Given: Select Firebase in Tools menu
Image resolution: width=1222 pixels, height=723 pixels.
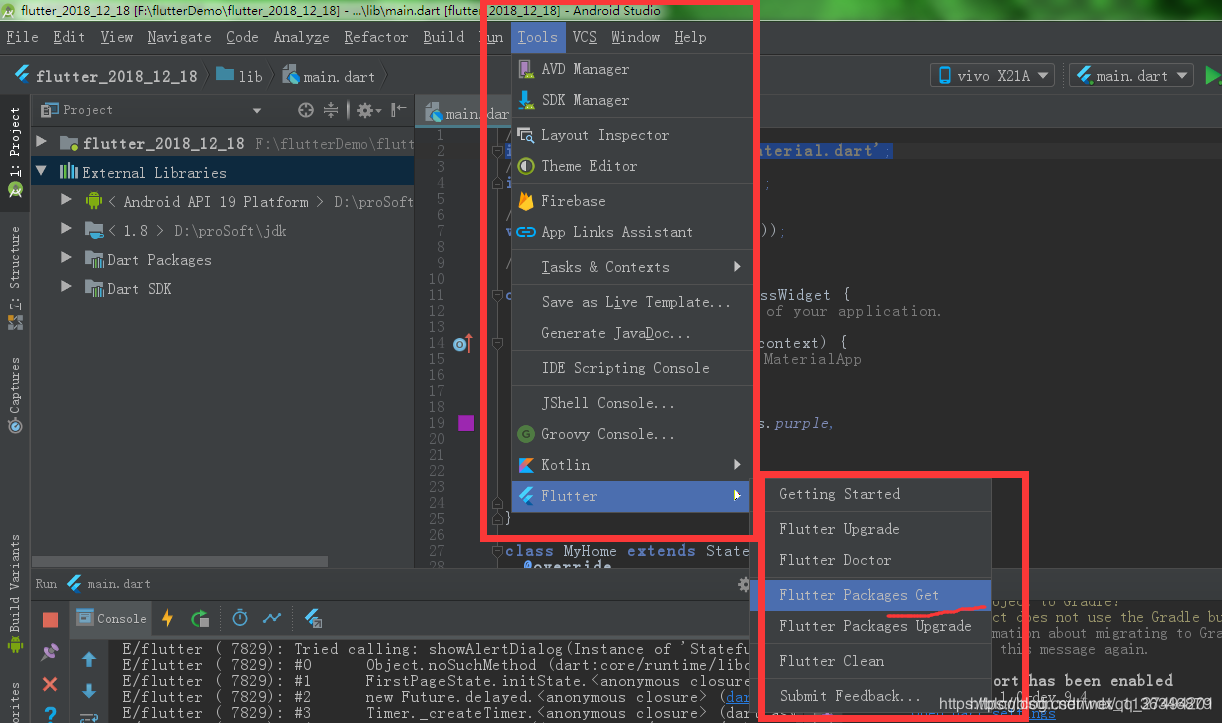Looking at the screenshot, I should pyautogui.click(x=631, y=201).
